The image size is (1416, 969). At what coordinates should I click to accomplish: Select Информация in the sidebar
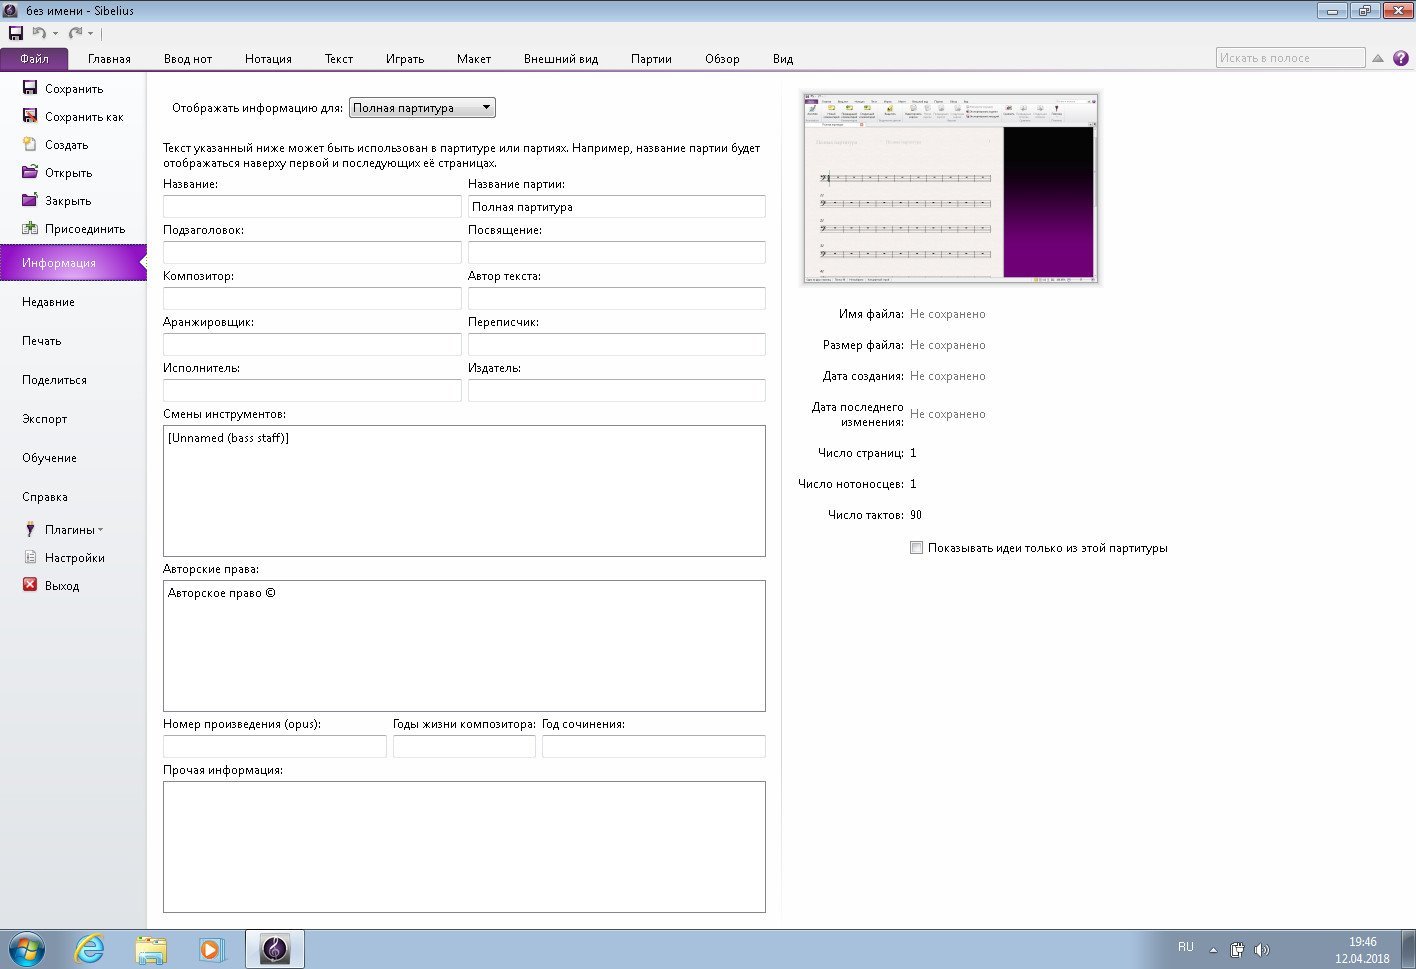73,262
